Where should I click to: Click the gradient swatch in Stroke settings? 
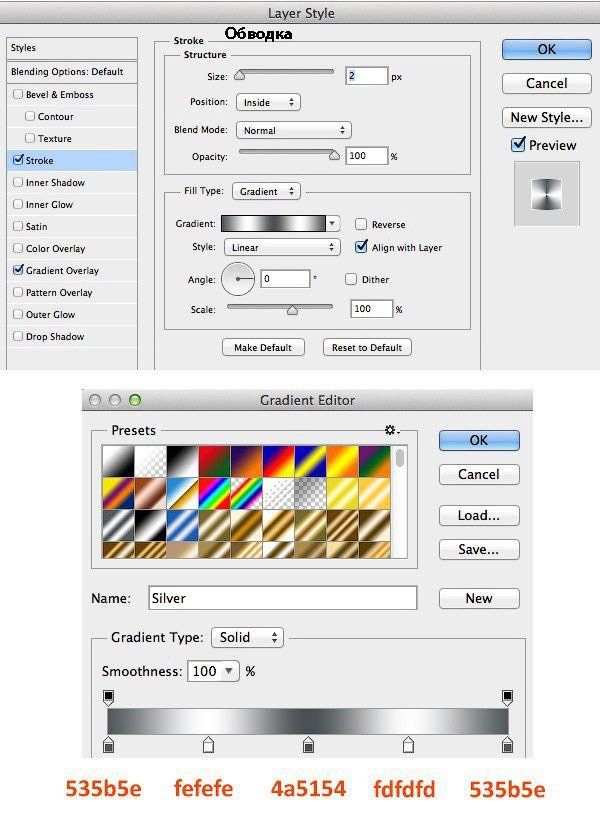274,223
